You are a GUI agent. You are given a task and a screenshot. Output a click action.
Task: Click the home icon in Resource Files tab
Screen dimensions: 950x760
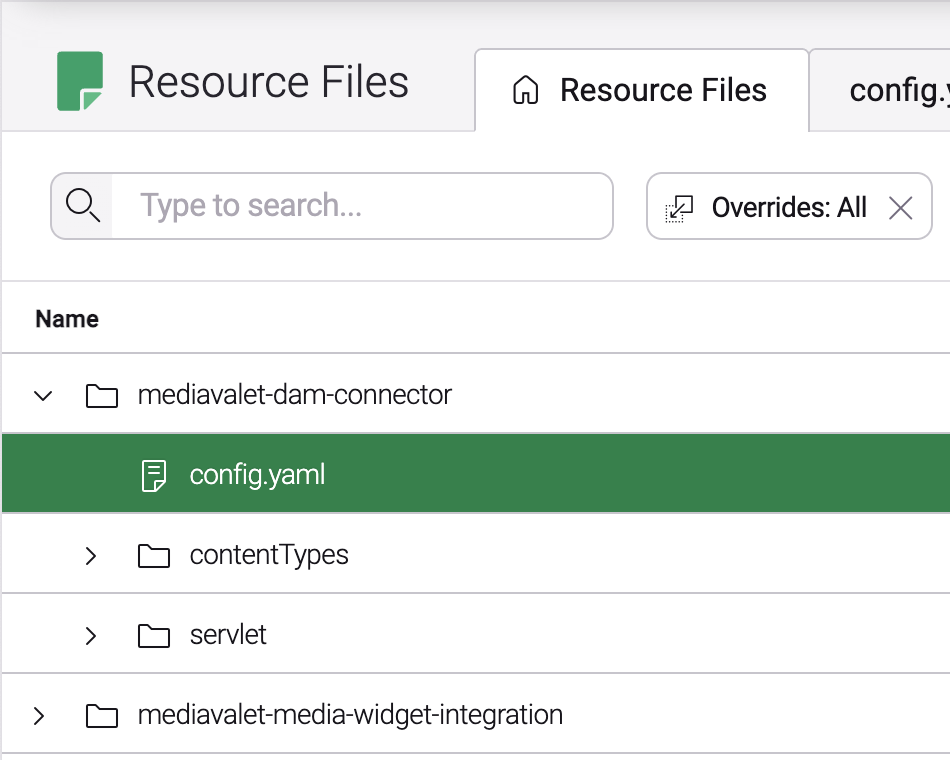point(525,90)
